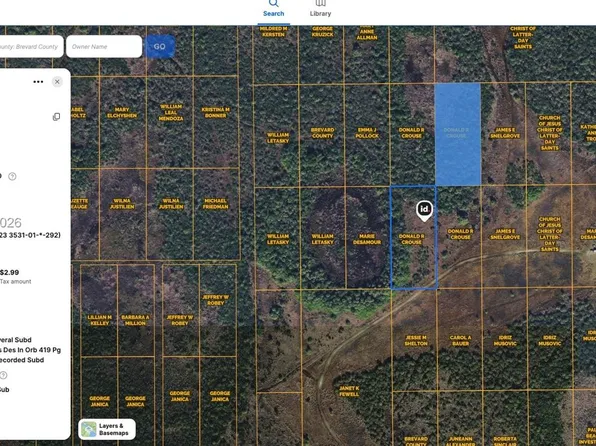This screenshot has width=596, height=446.
Task: Select the blue highlighted Donald R Crouse parcel
Action: [x=458, y=134]
